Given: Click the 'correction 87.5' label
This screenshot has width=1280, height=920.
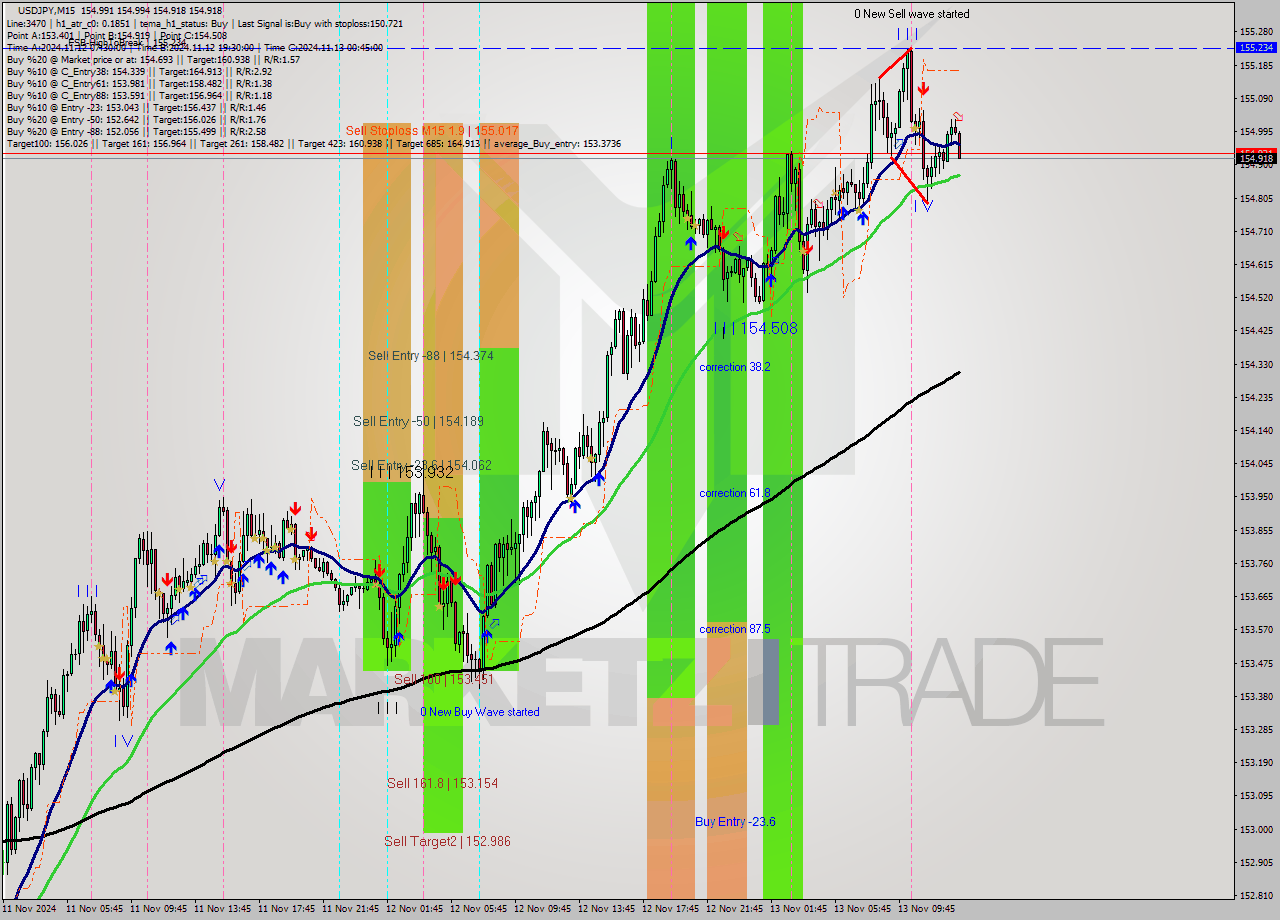Looking at the screenshot, I should (x=735, y=629).
